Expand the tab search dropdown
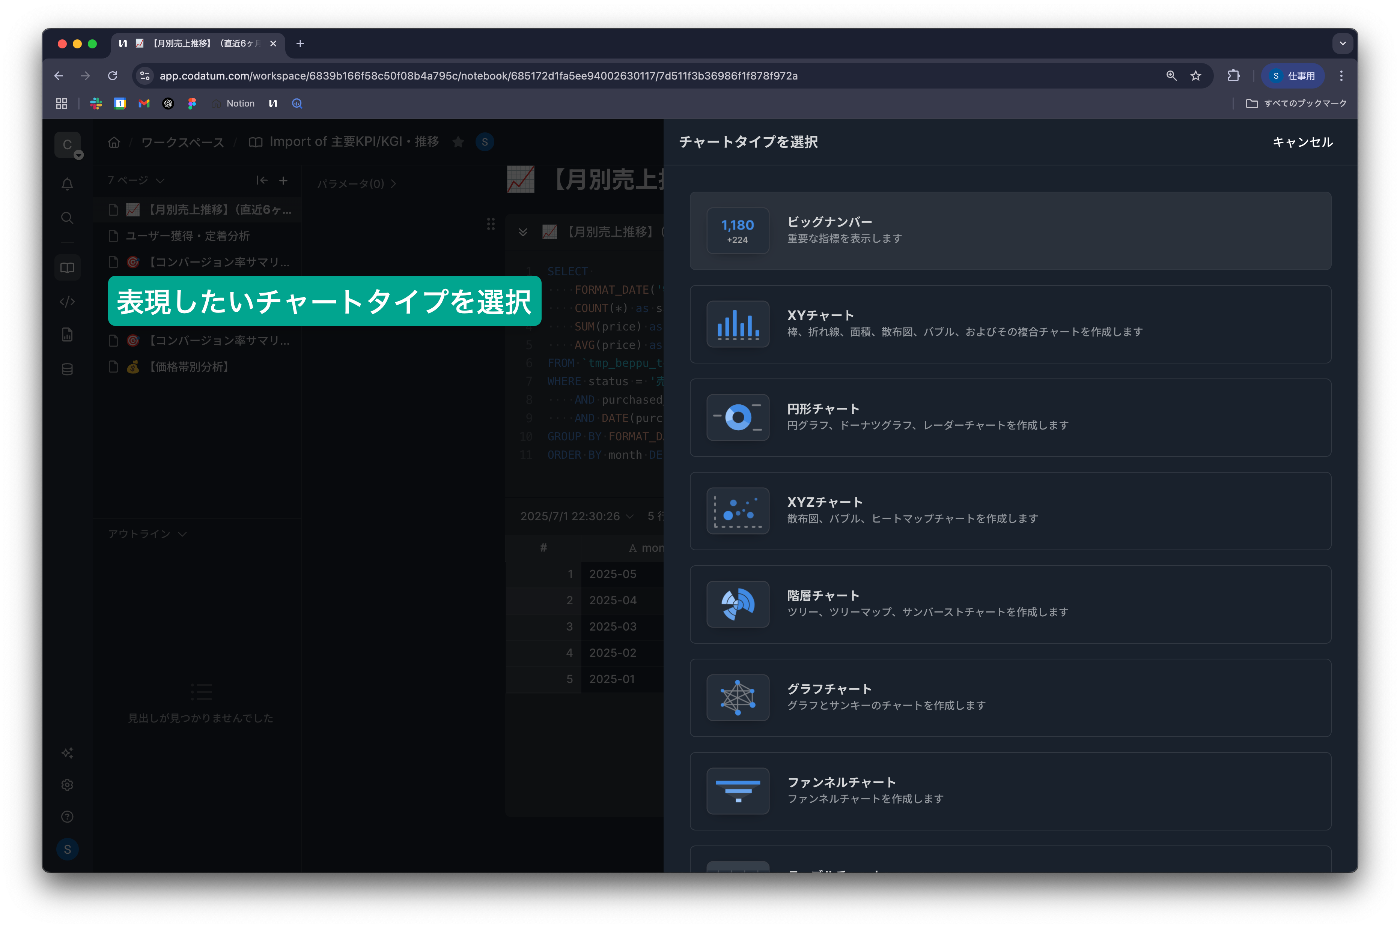This screenshot has height=928, width=1400. point(1341,43)
